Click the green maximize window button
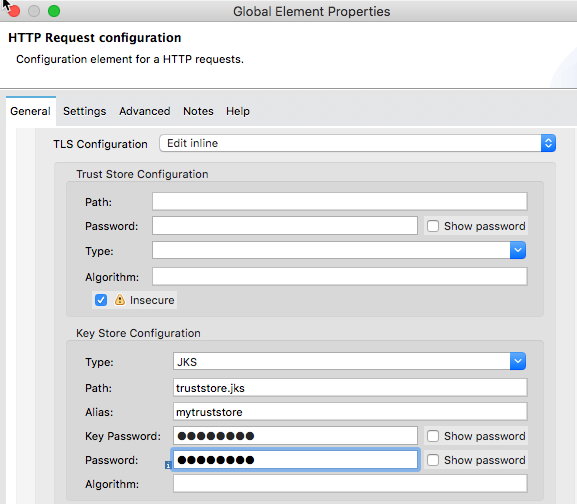Viewport: 577px width, 504px height. pos(54,11)
